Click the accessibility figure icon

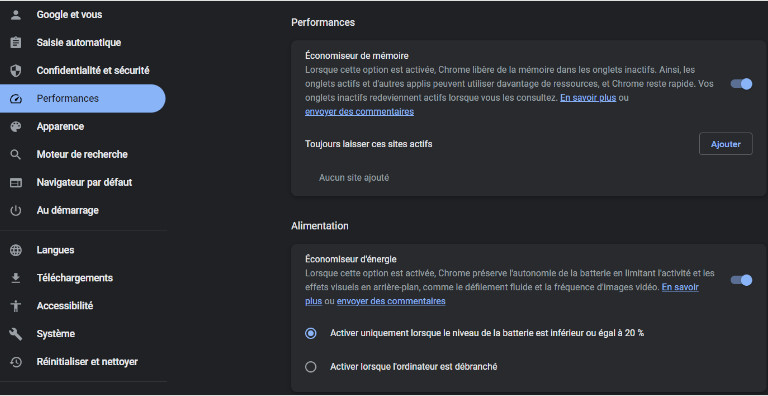pyautogui.click(x=16, y=306)
